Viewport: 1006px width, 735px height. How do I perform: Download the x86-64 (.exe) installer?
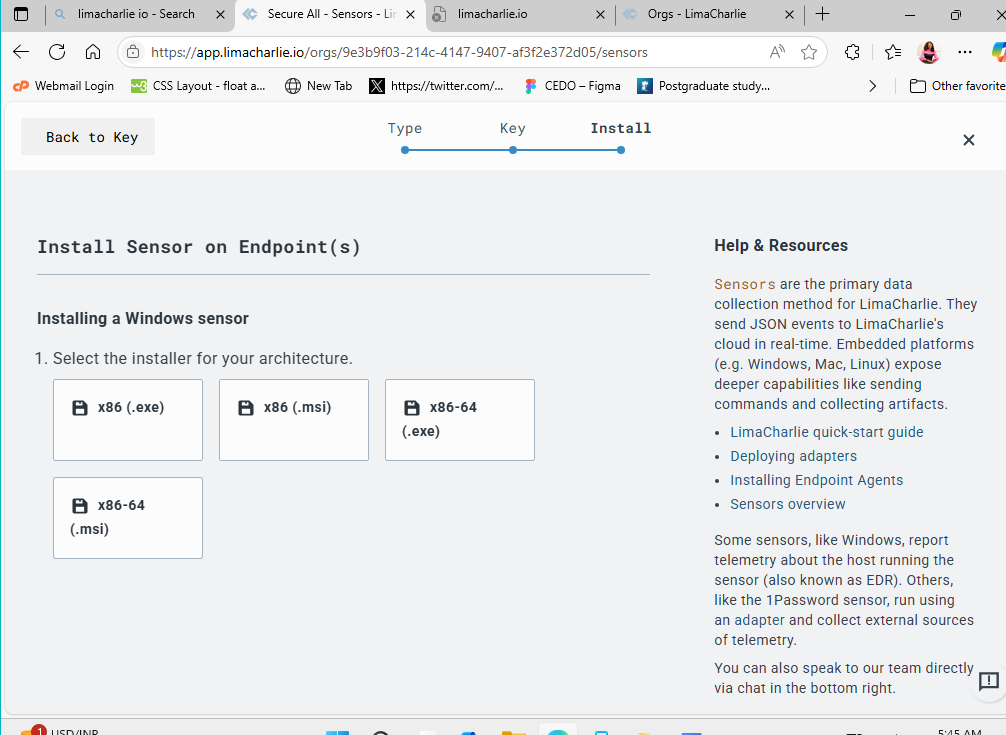[x=459, y=419]
